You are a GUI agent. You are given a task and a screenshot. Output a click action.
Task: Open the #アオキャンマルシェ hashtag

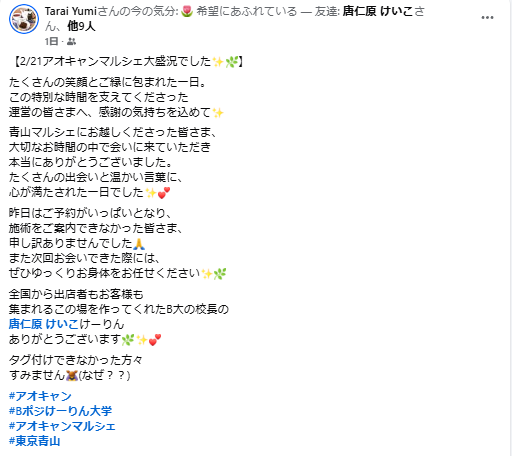(62, 426)
